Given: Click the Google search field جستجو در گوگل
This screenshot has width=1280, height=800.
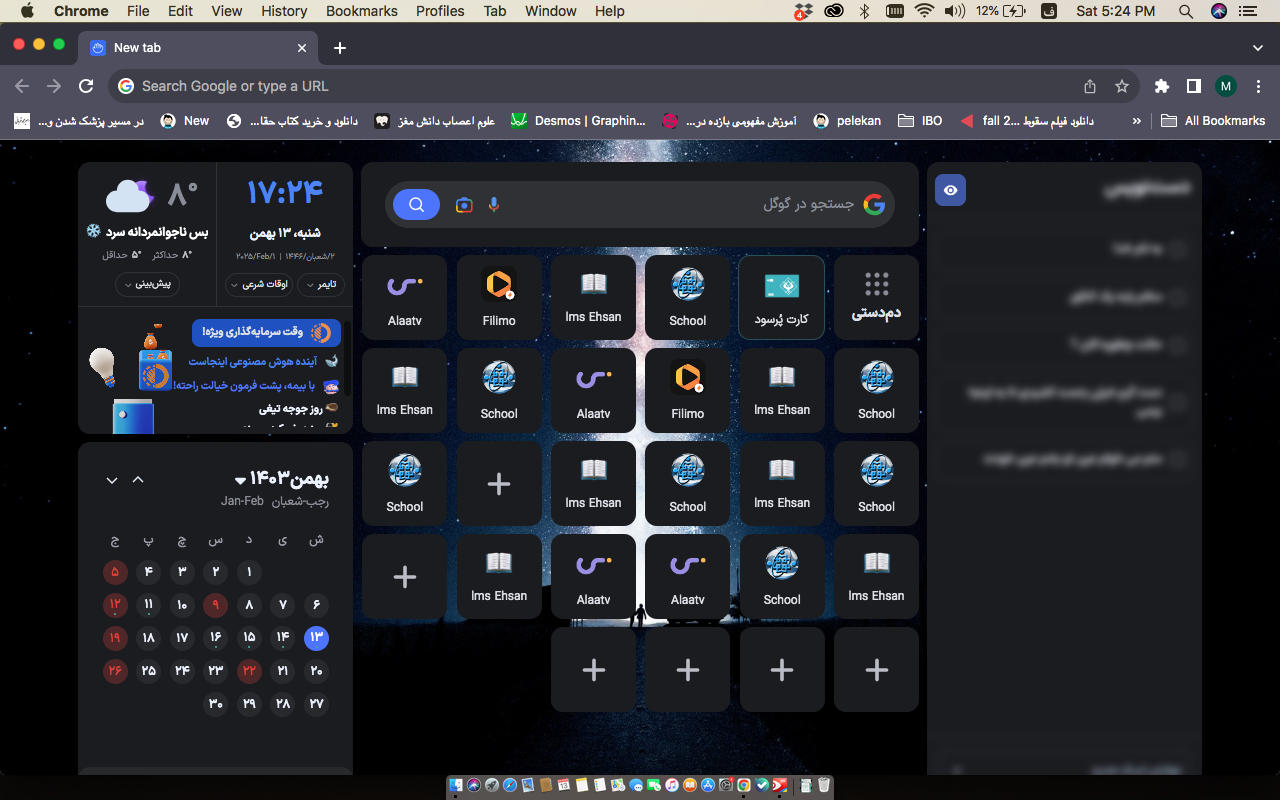Looking at the screenshot, I should click(x=680, y=204).
